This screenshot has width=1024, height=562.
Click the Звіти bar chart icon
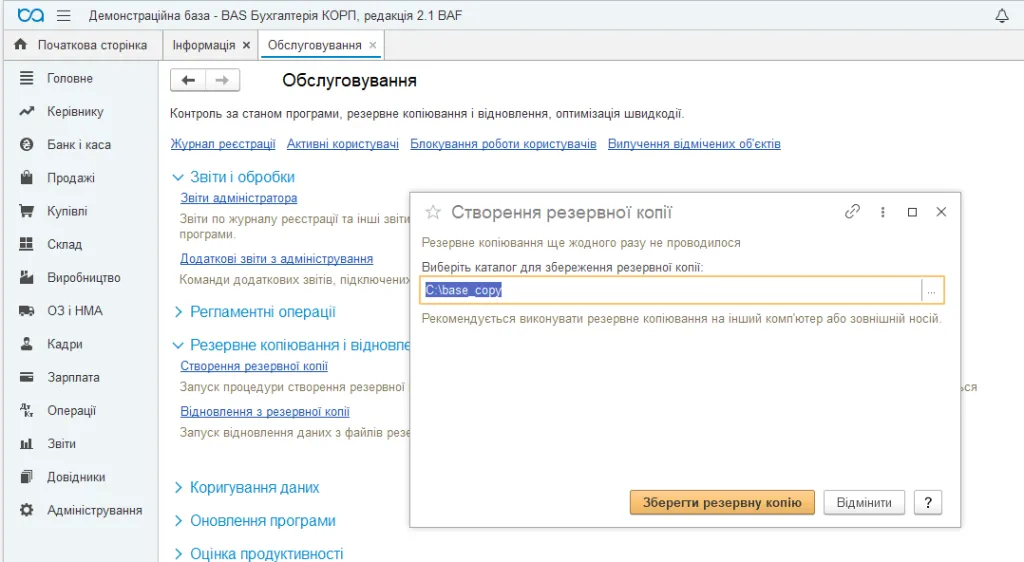coord(26,444)
